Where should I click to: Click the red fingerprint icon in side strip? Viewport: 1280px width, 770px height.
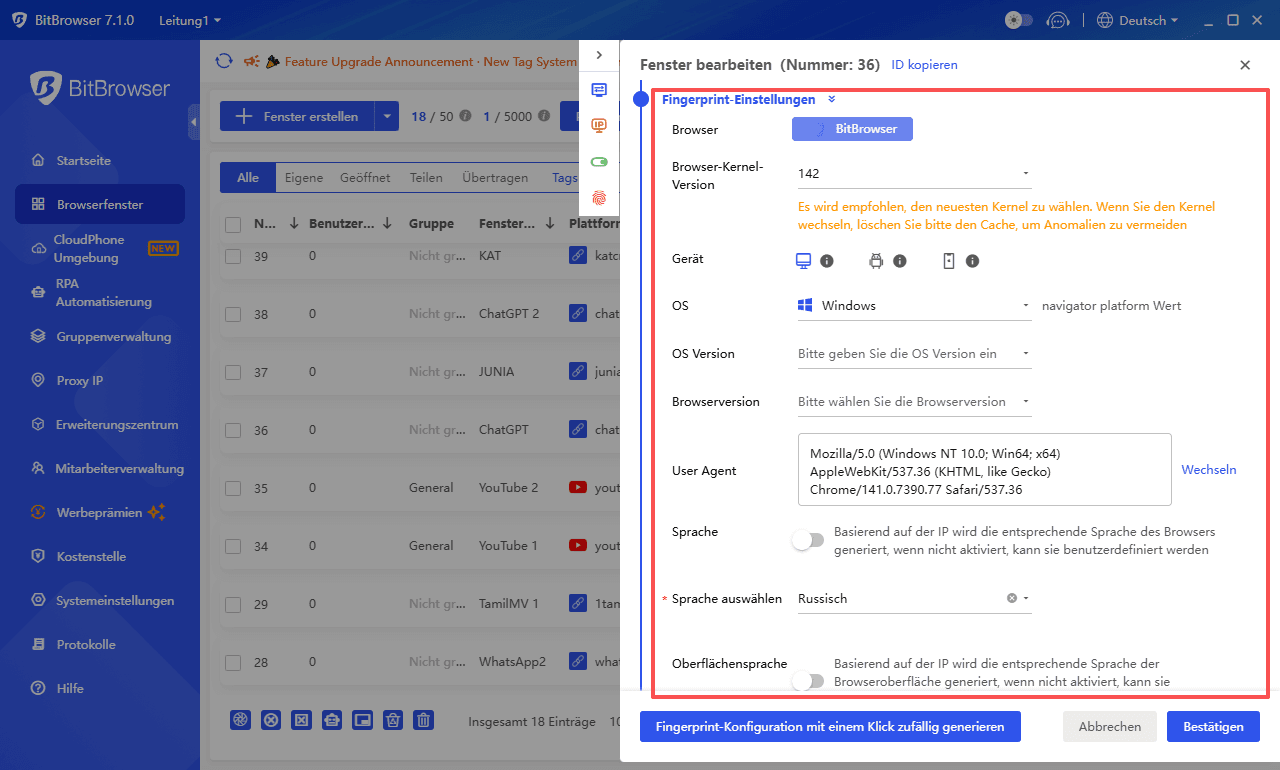(x=599, y=198)
